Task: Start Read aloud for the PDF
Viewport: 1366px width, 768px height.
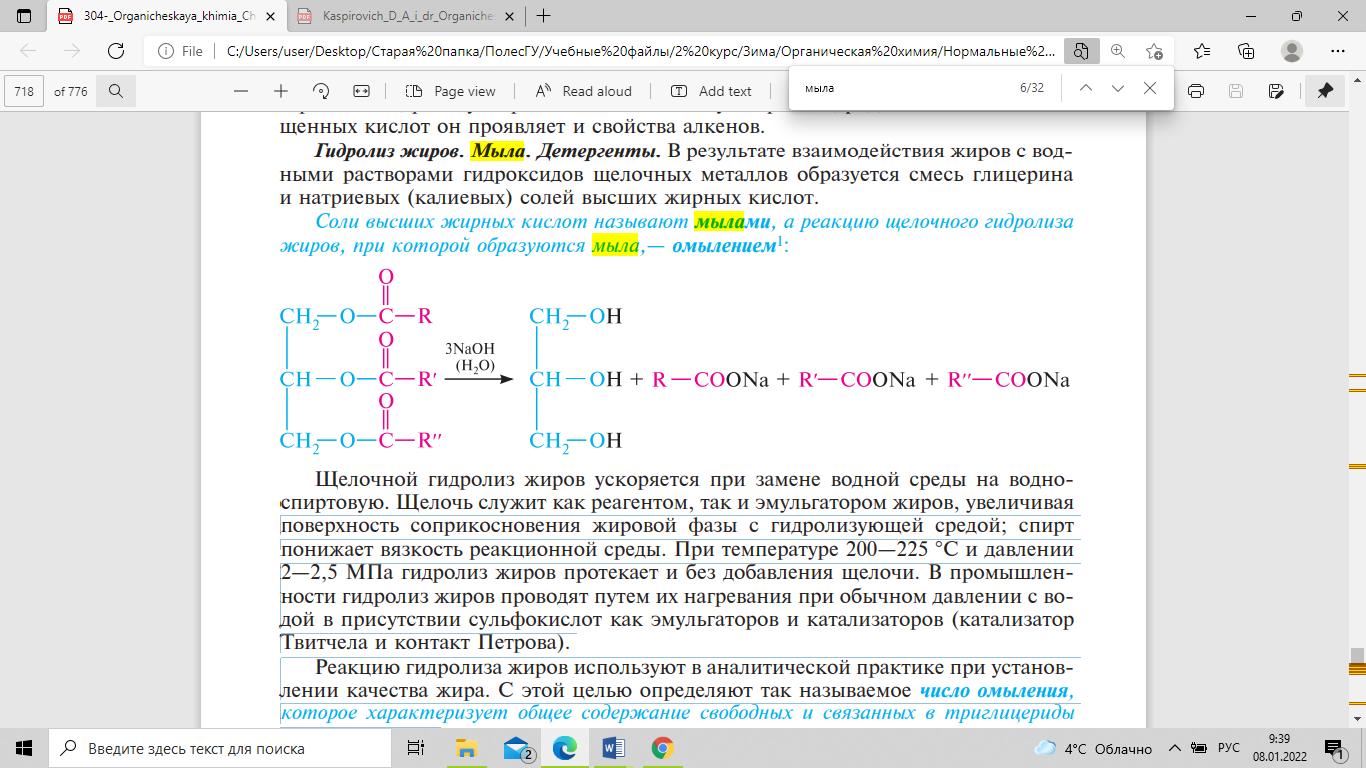Action: (x=584, y=91)
